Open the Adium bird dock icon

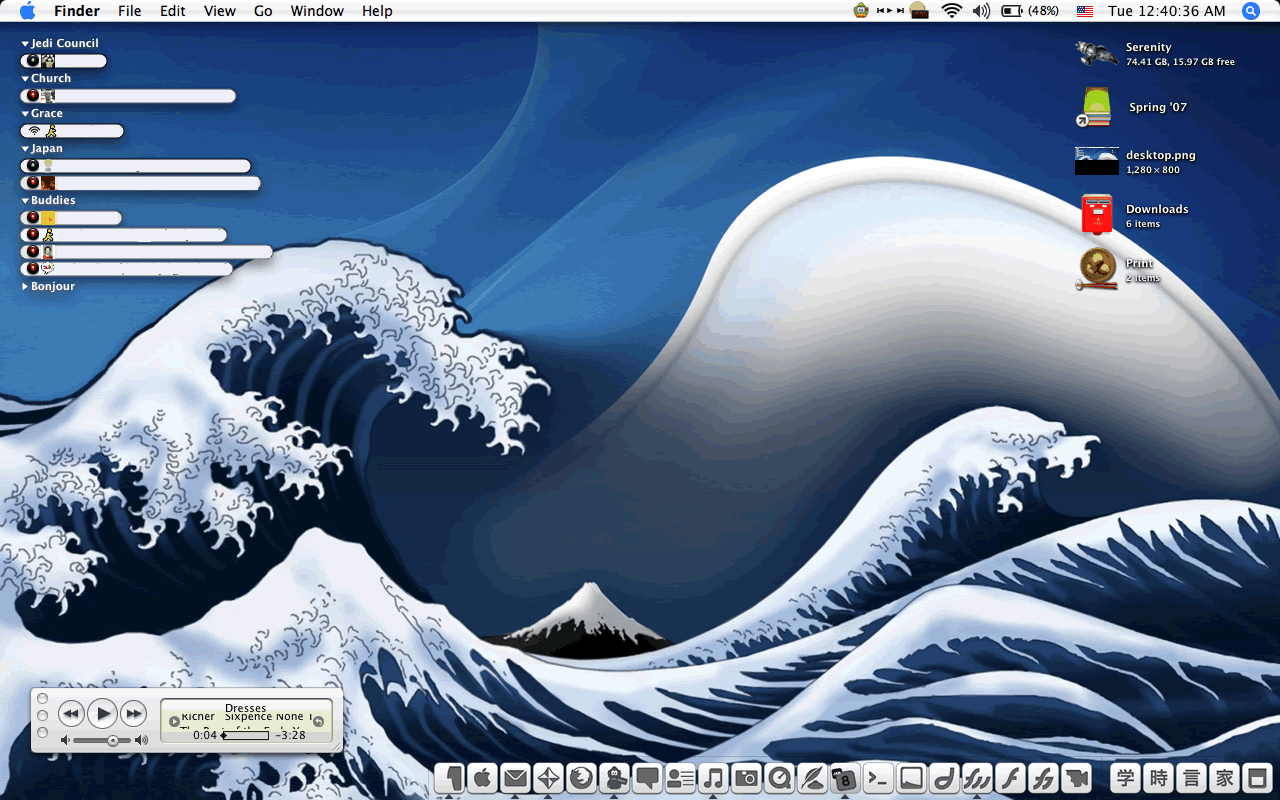coord(614,777)
